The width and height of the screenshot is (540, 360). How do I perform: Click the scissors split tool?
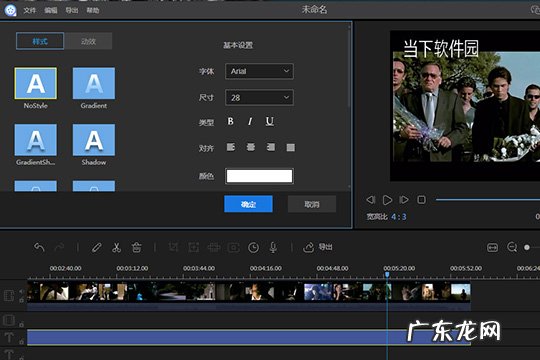tap(116, 247)
